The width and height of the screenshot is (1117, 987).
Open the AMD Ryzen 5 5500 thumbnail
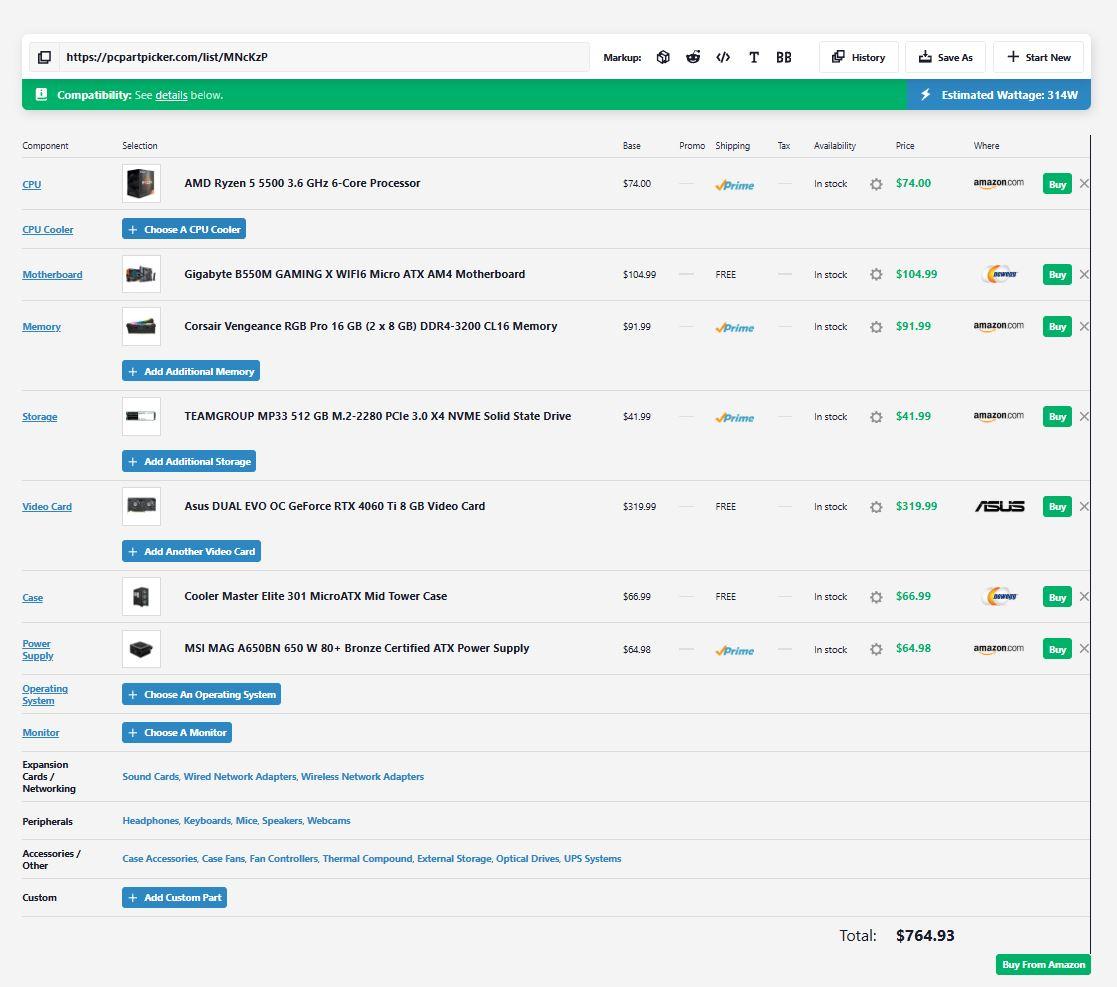click(x=141, y=184)
